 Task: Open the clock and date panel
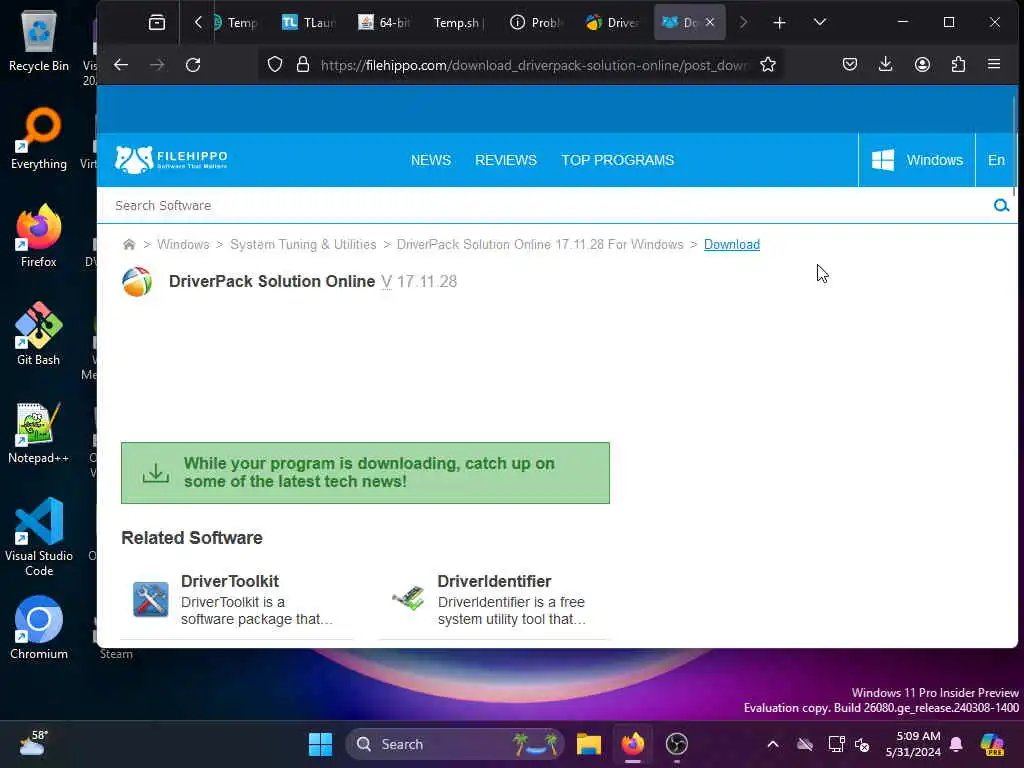[913, 744]
